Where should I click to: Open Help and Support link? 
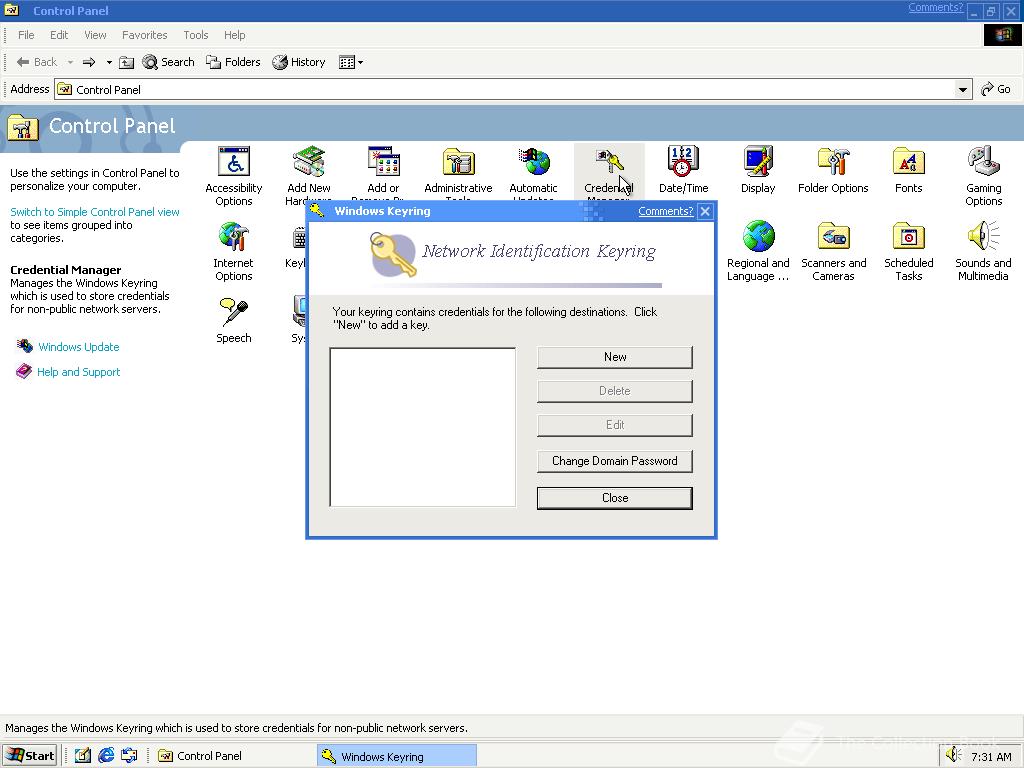point(78,372)
